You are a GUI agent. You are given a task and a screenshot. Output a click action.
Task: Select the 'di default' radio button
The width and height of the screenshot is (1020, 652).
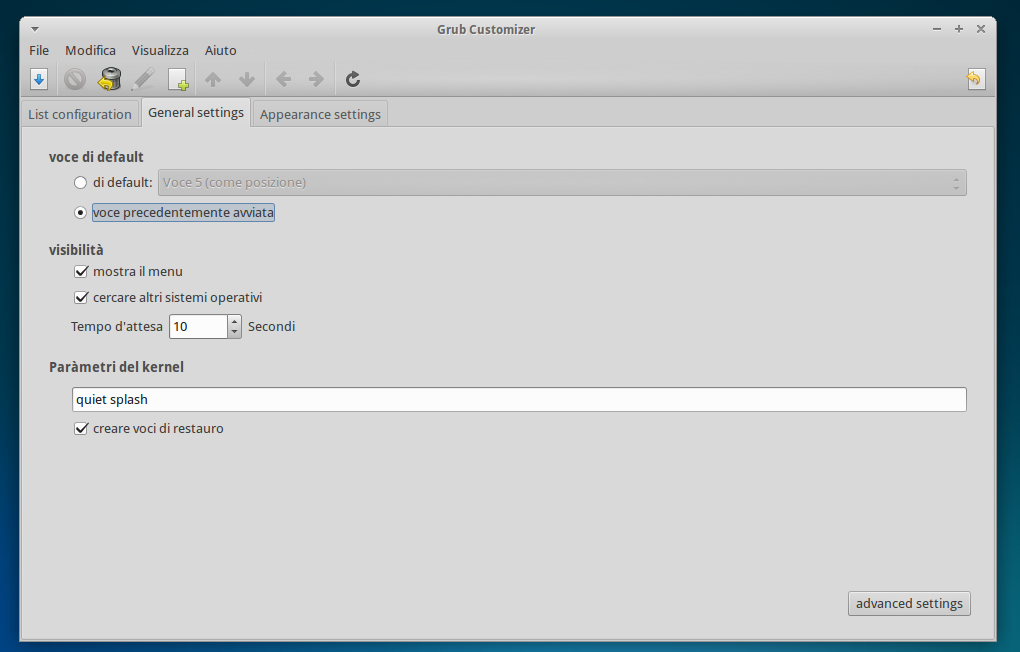click(80, 183)
